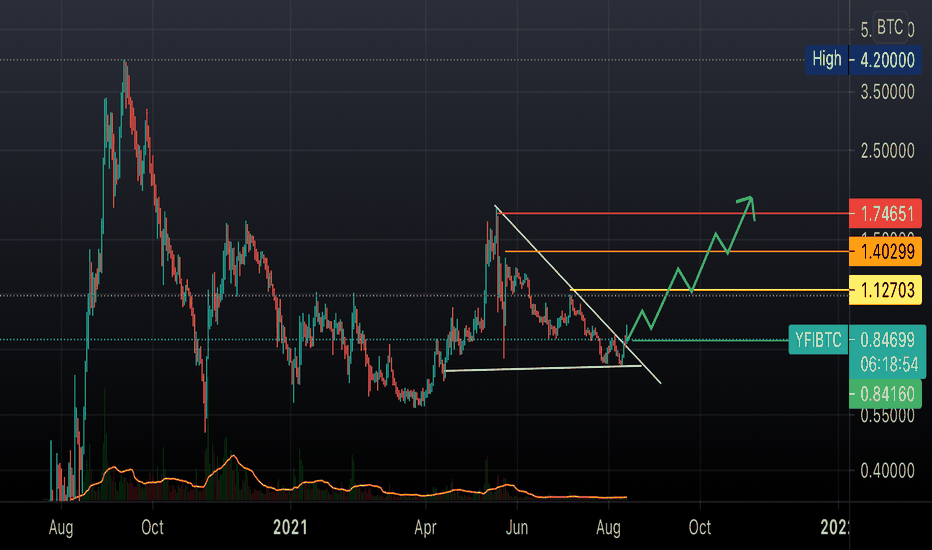Image resolution: width=932 pixels, height=550 pixels.
Task: Select the orange 1.40299 price label
Action: tap(886, 252)
